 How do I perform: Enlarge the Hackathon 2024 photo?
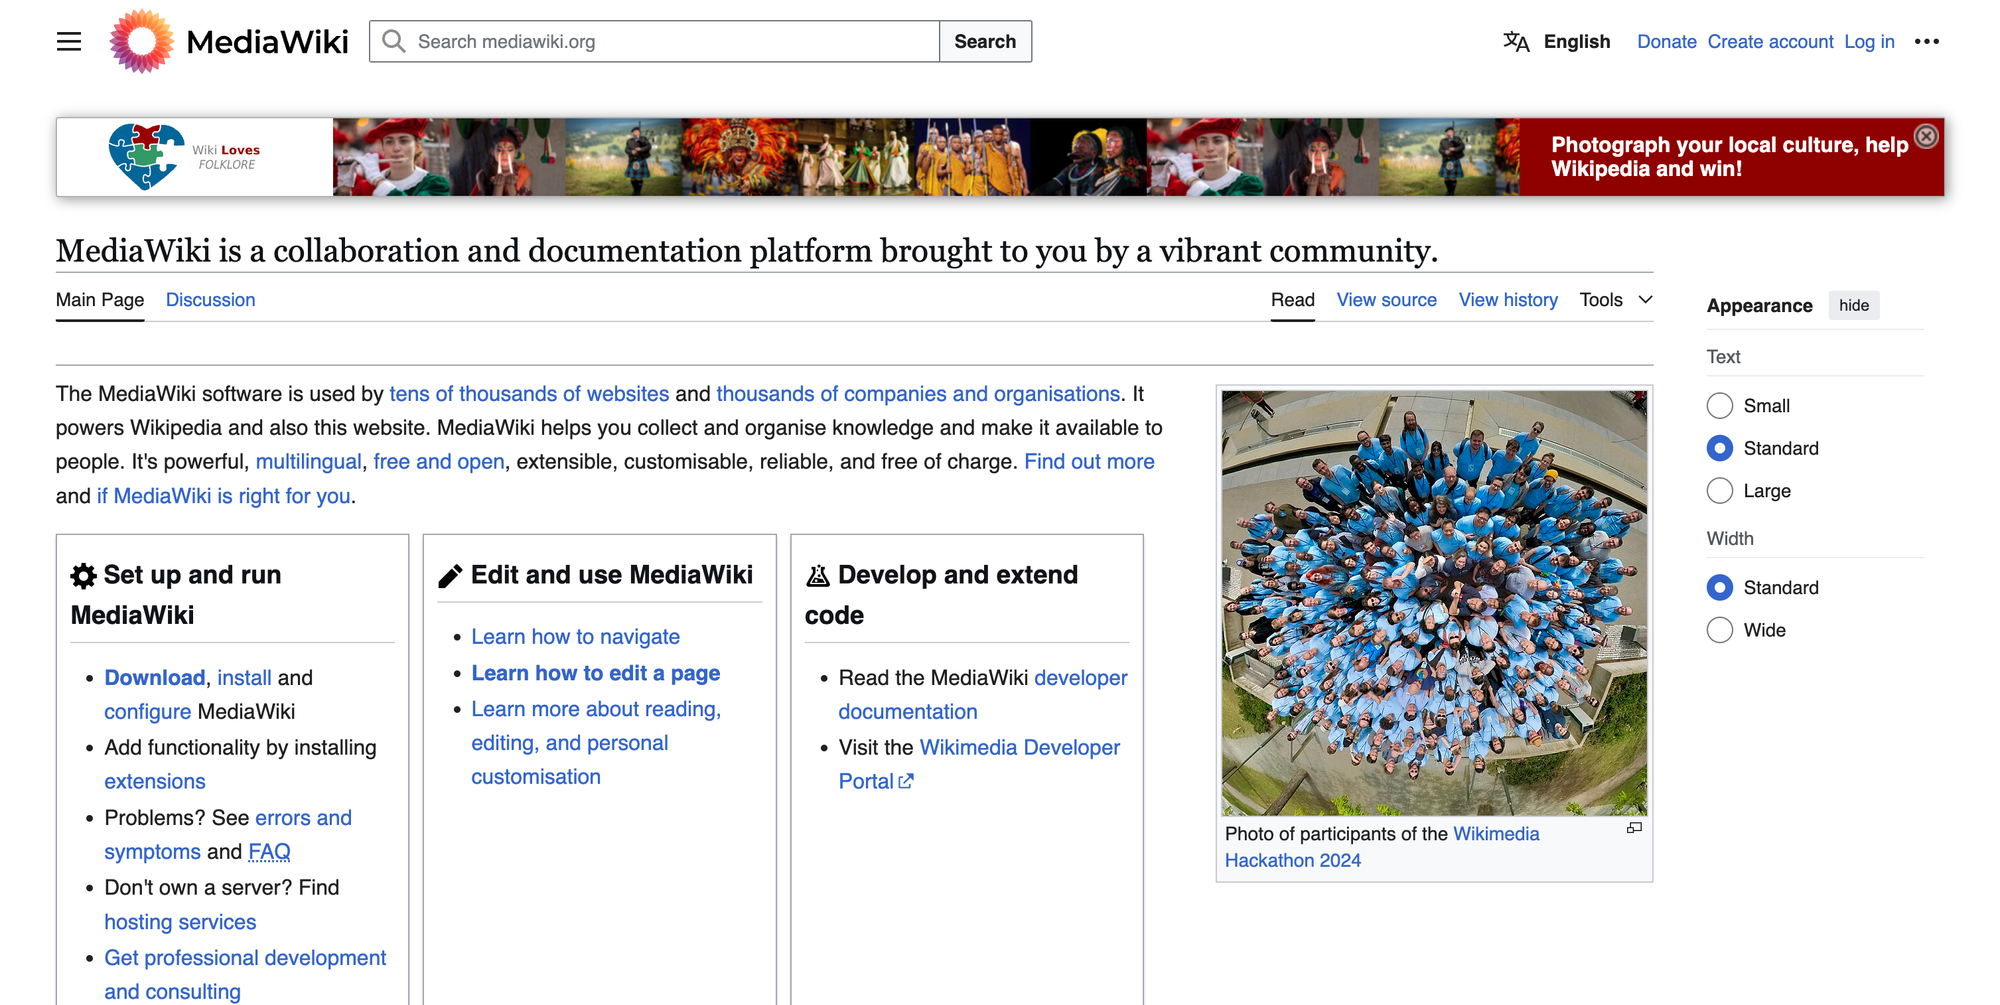1634,828
